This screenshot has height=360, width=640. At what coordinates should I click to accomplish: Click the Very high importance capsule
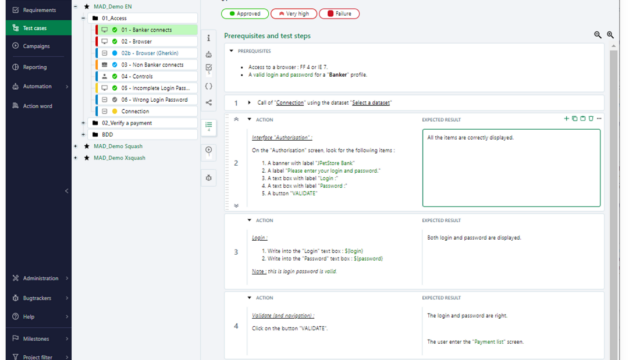point(293,13)
